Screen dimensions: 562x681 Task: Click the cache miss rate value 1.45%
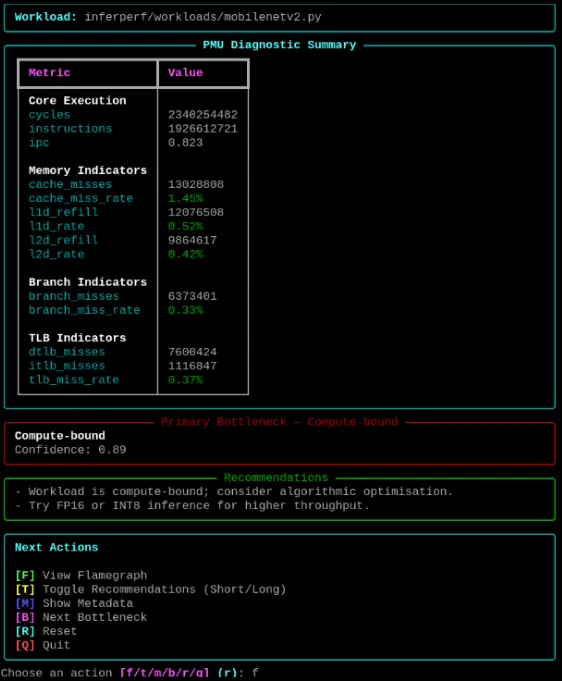tap(185, 198)
